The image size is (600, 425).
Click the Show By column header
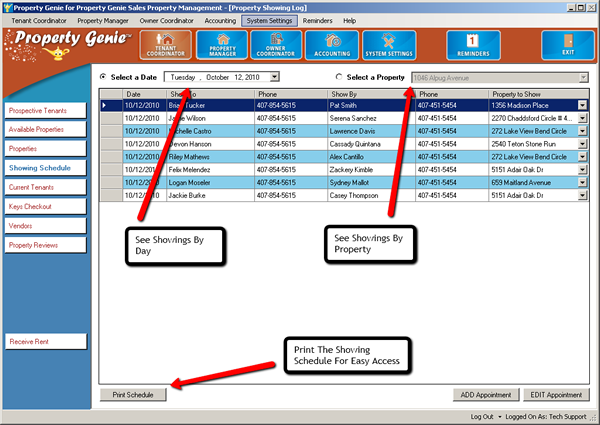[371, 94]
